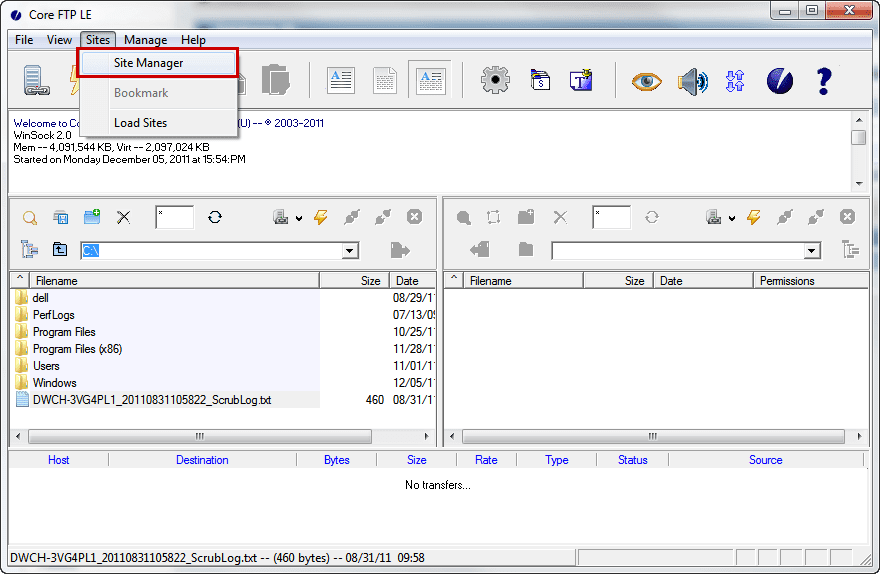Screen dimensions: 880x574
Task: Click upload arrow button in local pane
Action: coord(400,250)
